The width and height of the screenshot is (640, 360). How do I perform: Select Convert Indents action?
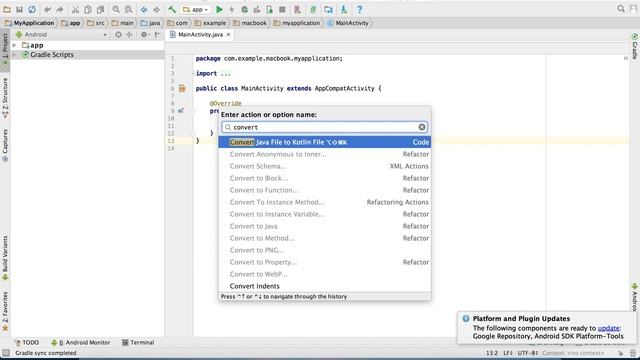click(324, 286)
